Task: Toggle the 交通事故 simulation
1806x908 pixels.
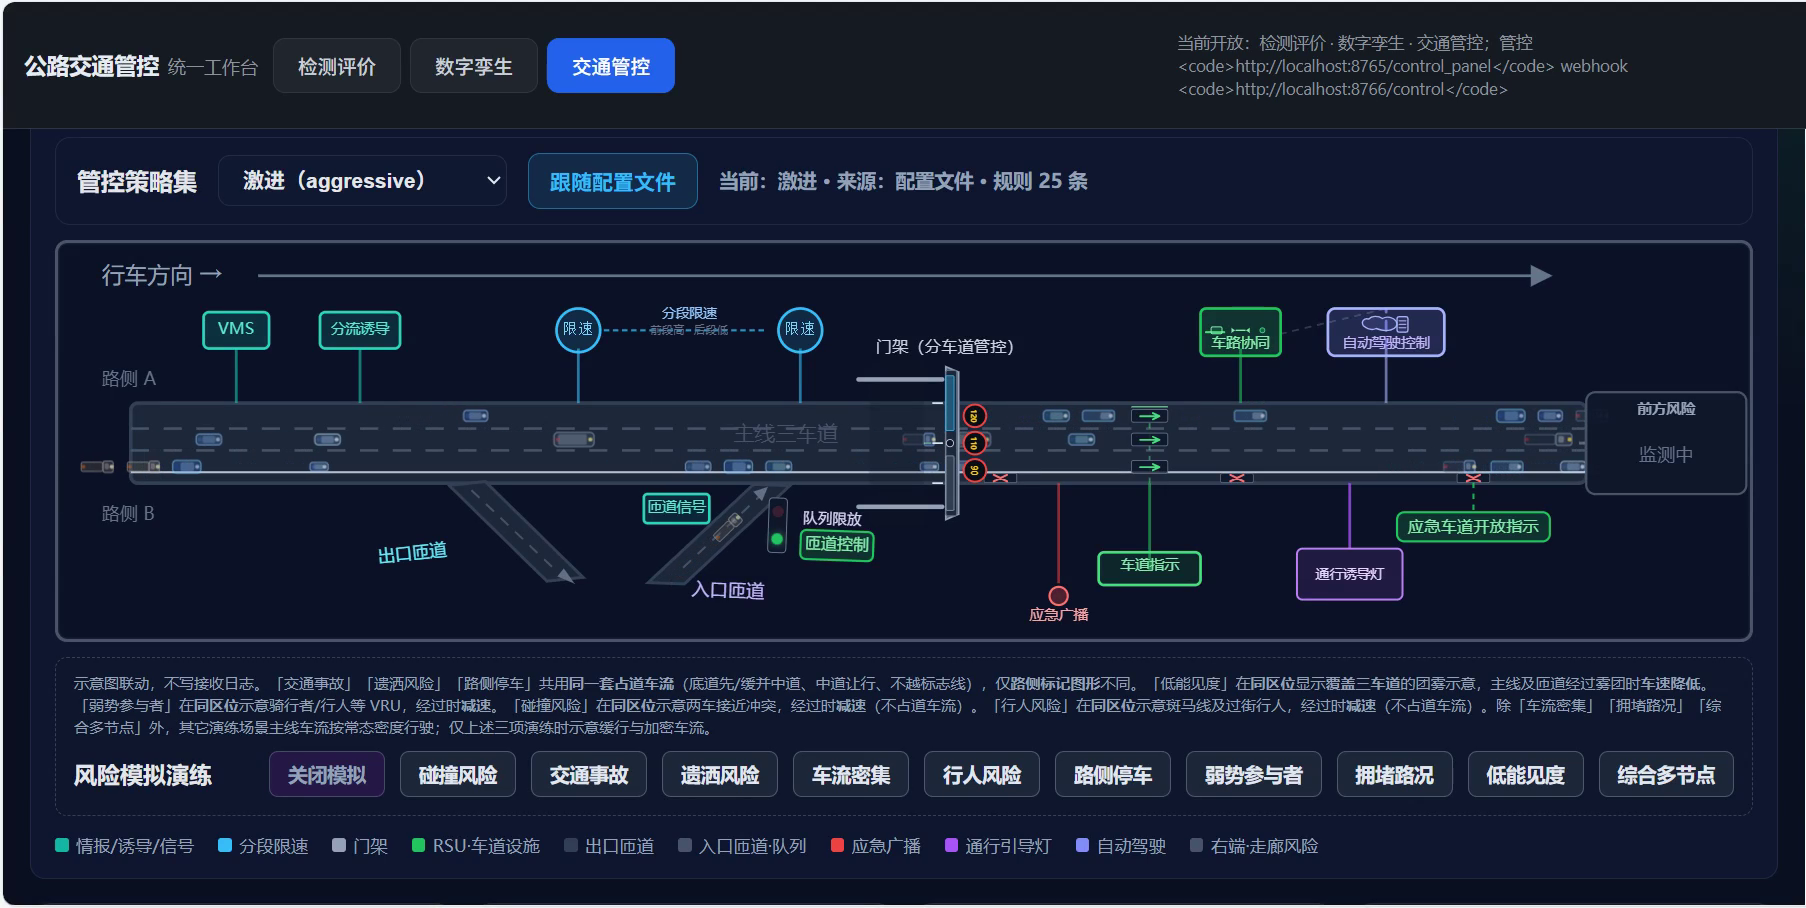Action: (x=589, y=775)
